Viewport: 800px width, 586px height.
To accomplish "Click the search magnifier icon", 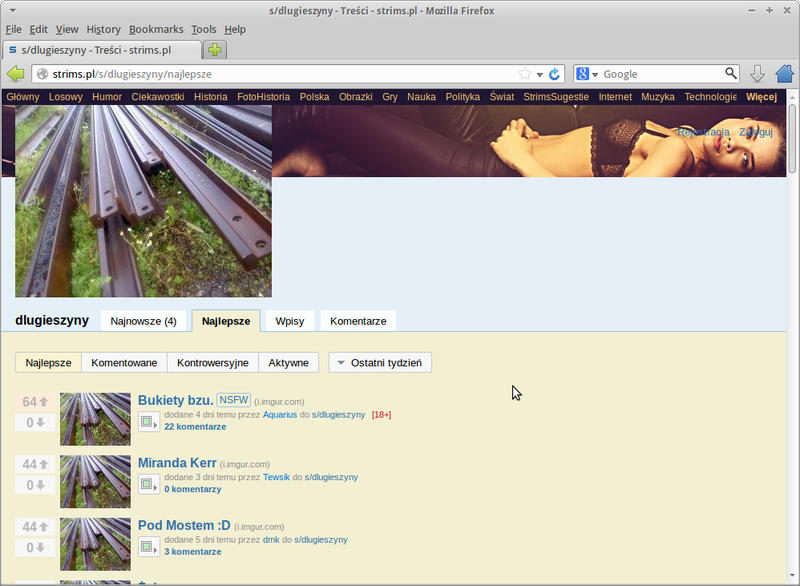I will [x=731, y=73].
